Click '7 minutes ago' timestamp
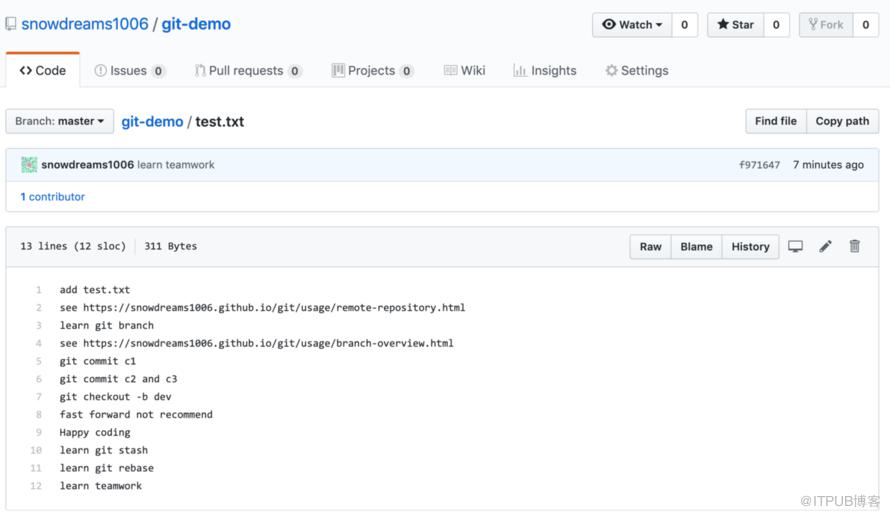Viewport: 890px width, 516px height. pyautogui.click(x=828, y=165)
